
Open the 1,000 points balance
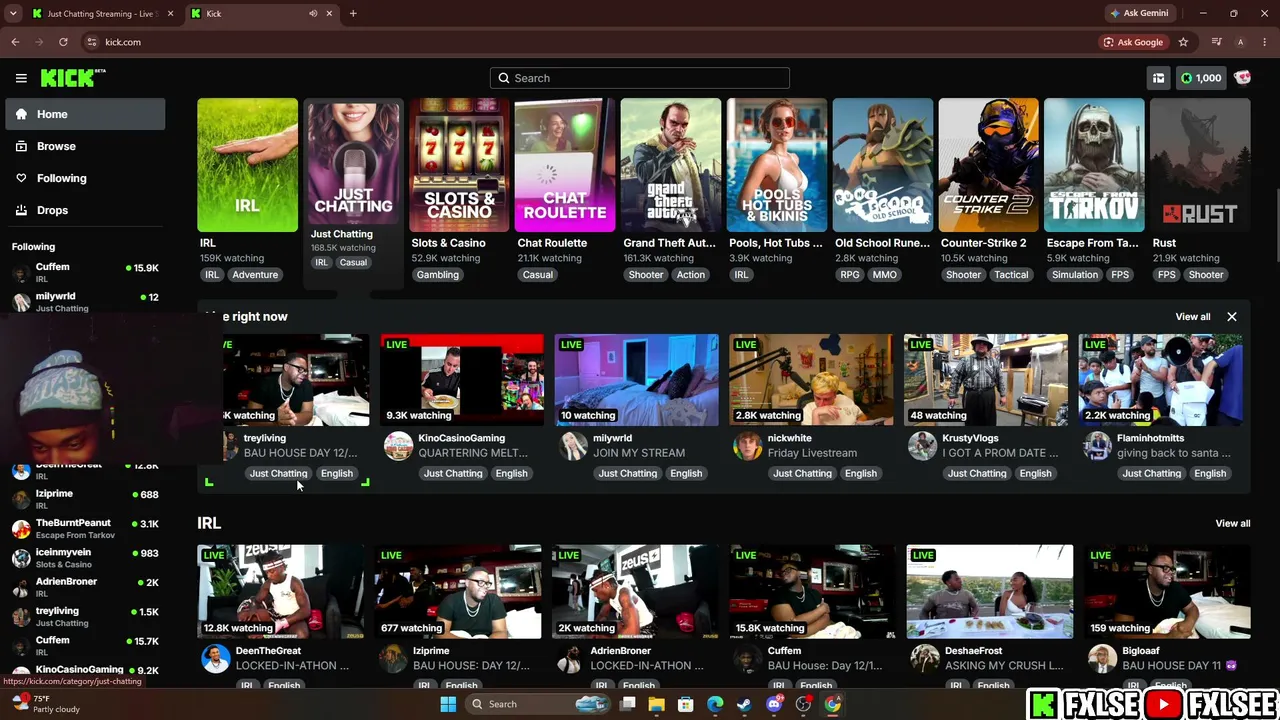point(1201,78)
